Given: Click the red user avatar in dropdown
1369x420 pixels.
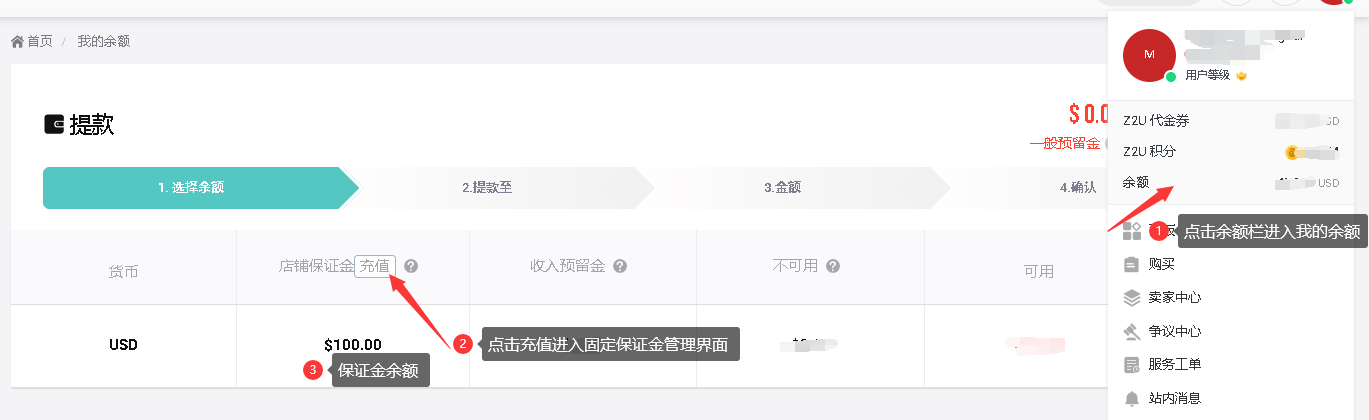Looking at the screenshot, I should pos(1149,55).
